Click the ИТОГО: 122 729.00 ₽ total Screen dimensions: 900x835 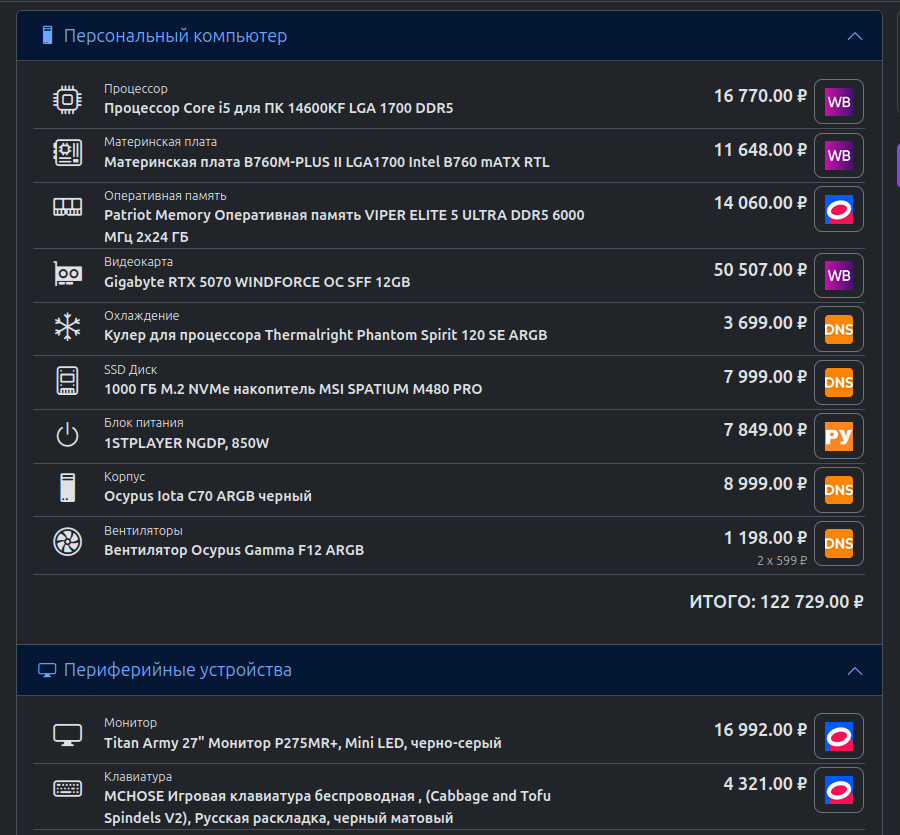click(x=776, y=601)
